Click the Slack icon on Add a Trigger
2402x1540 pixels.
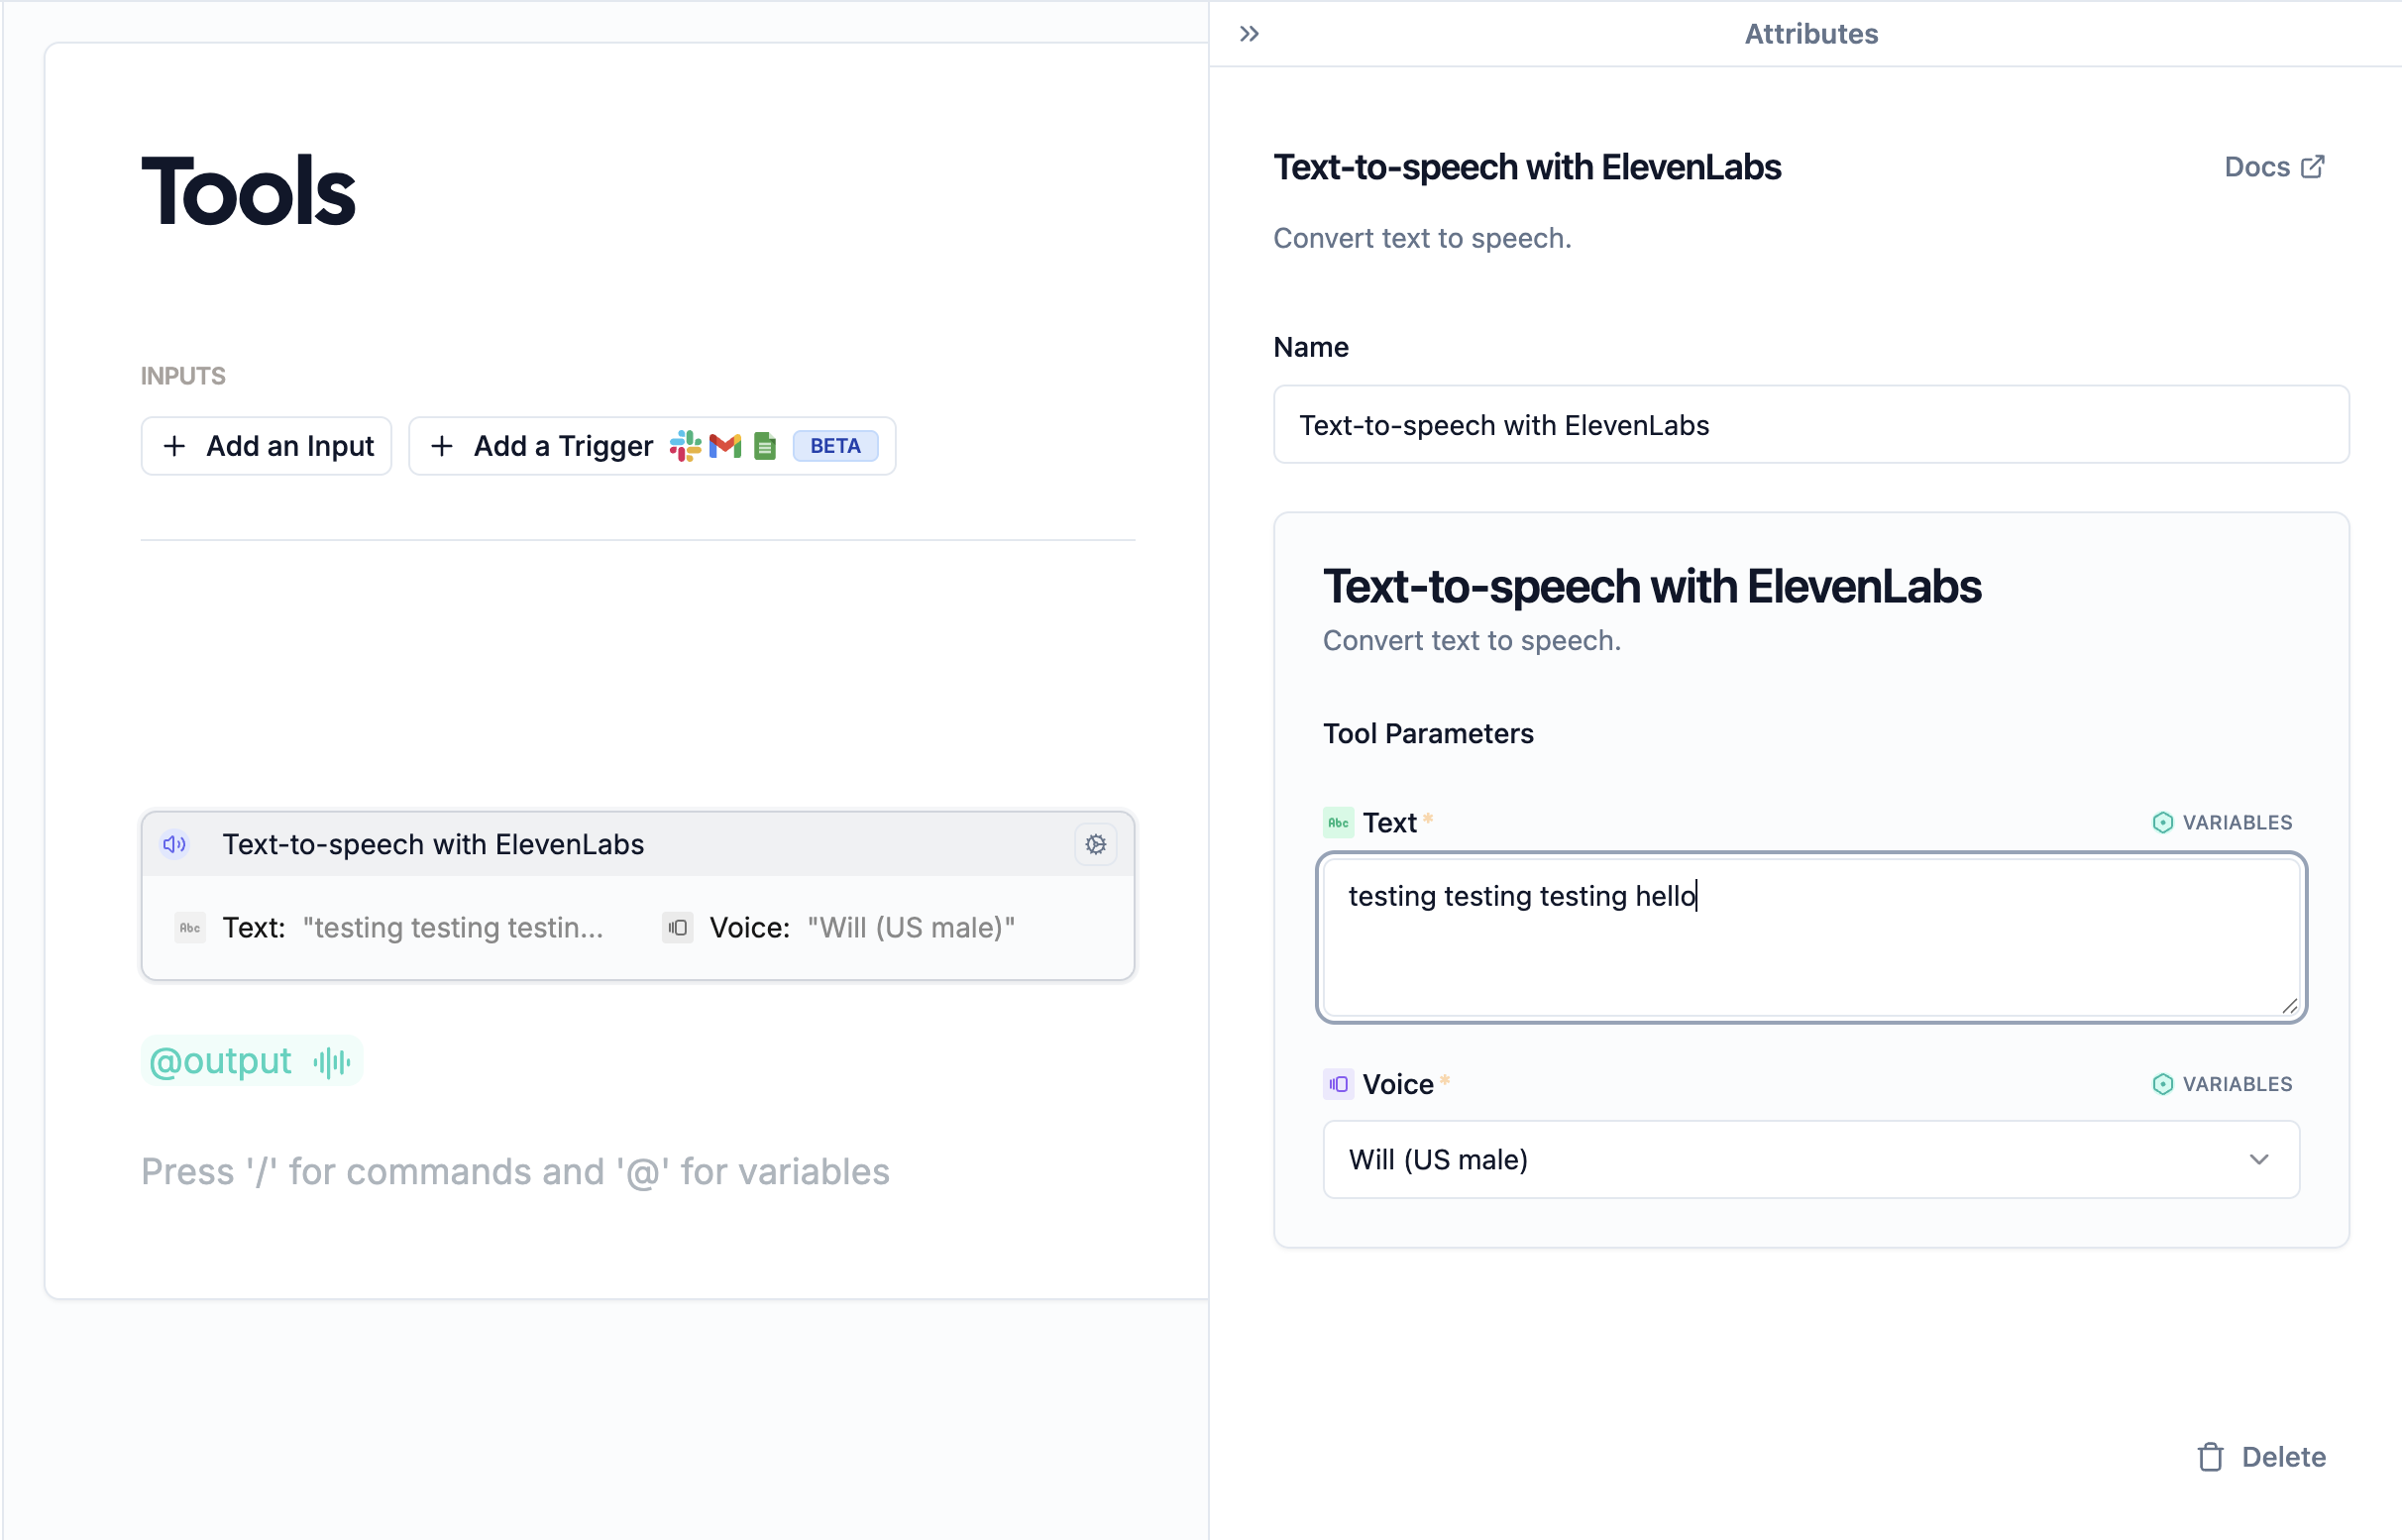686,446
